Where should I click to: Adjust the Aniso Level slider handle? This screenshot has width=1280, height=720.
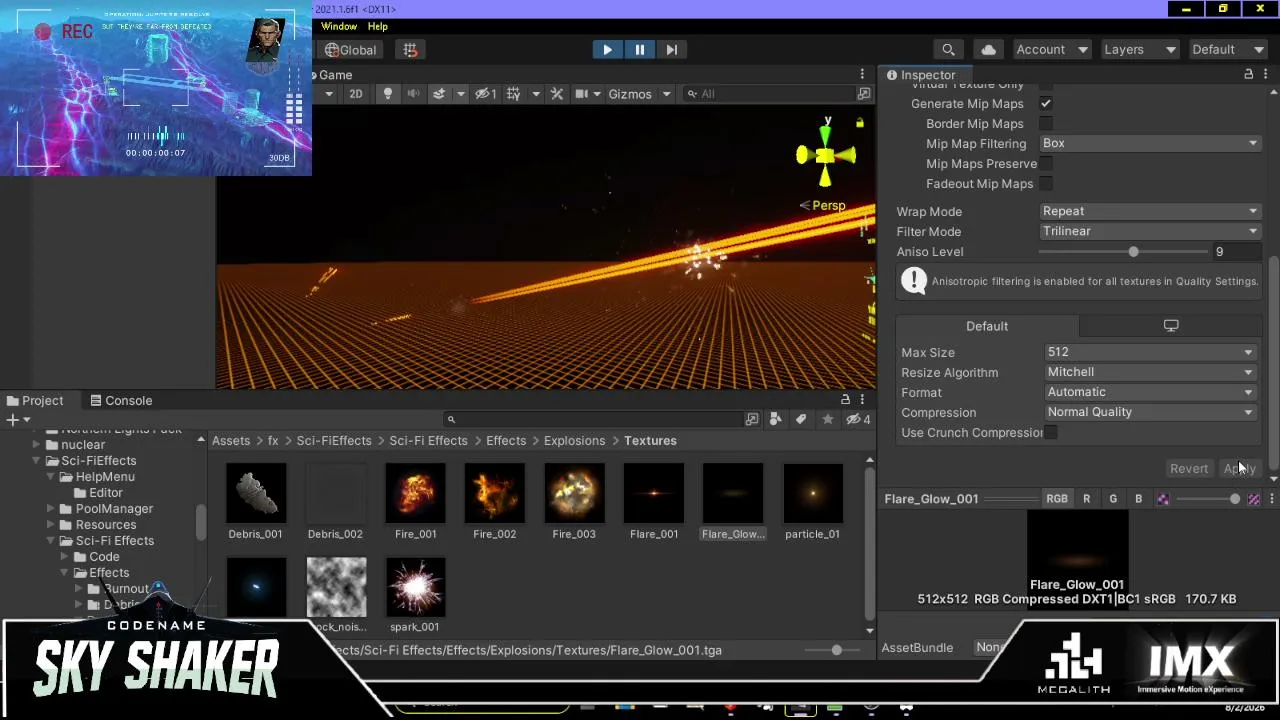point(1133,252)
